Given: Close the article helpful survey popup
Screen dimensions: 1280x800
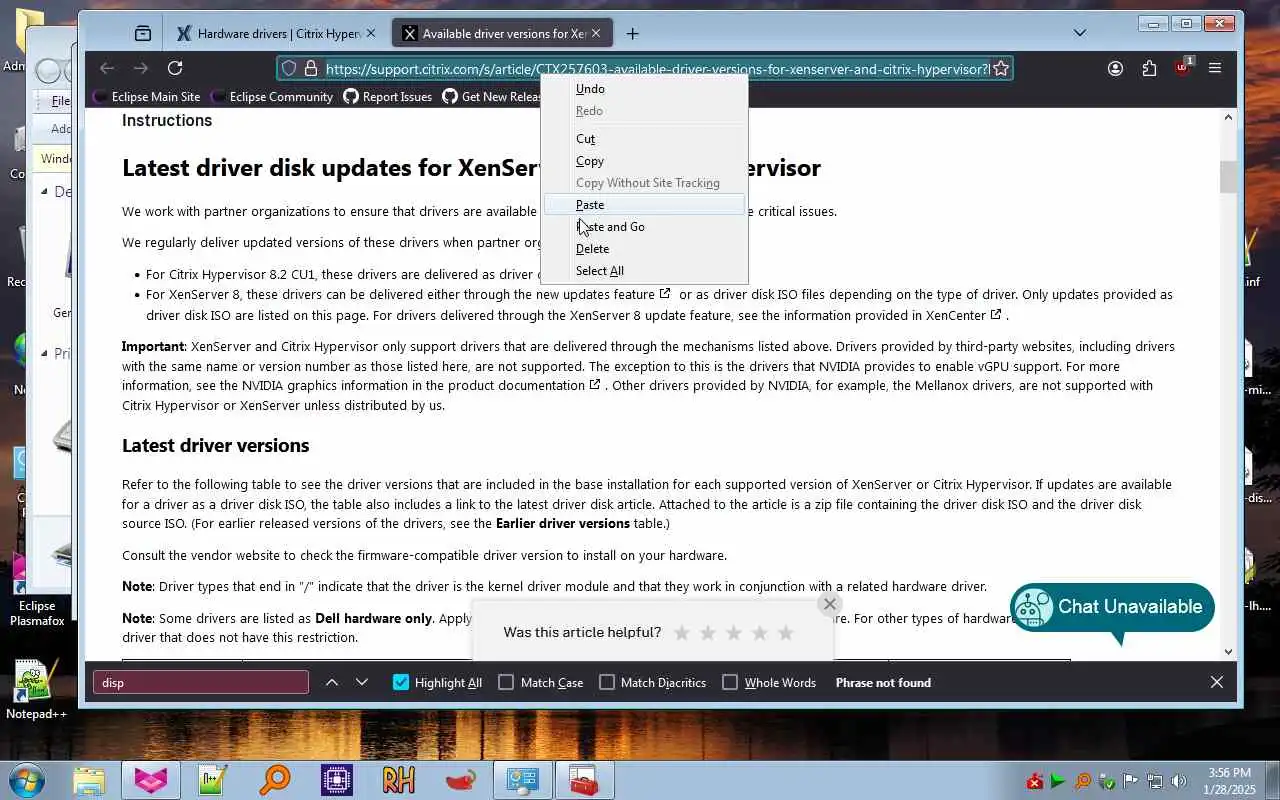Looking at the screenshot, I should click(x=829, y=604).
